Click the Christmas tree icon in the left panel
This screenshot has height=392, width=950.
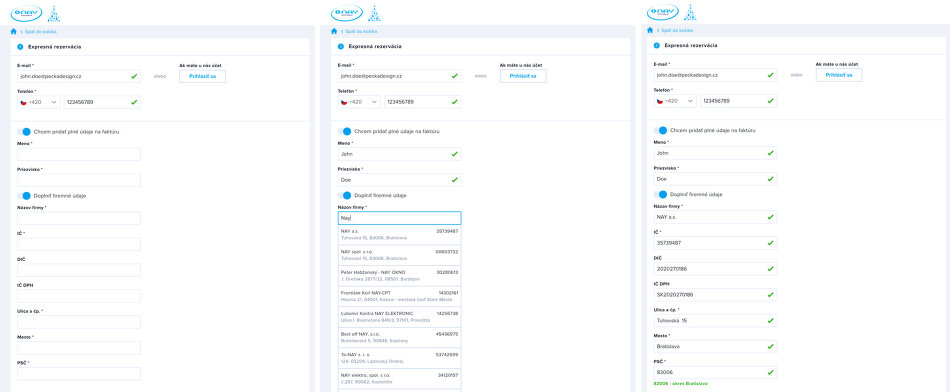tap(54, 13)
